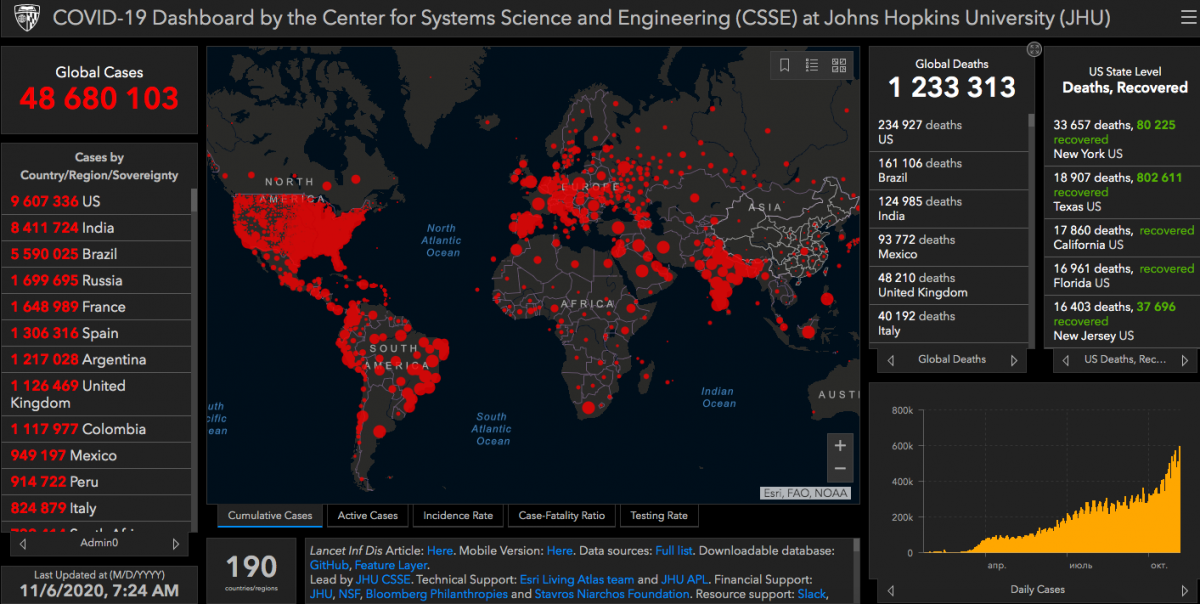This screenshot has width=1200, height=604.
Task: Click left arrow beside US Deaths, Rec... label
Action: click(x=1065, y=360)
